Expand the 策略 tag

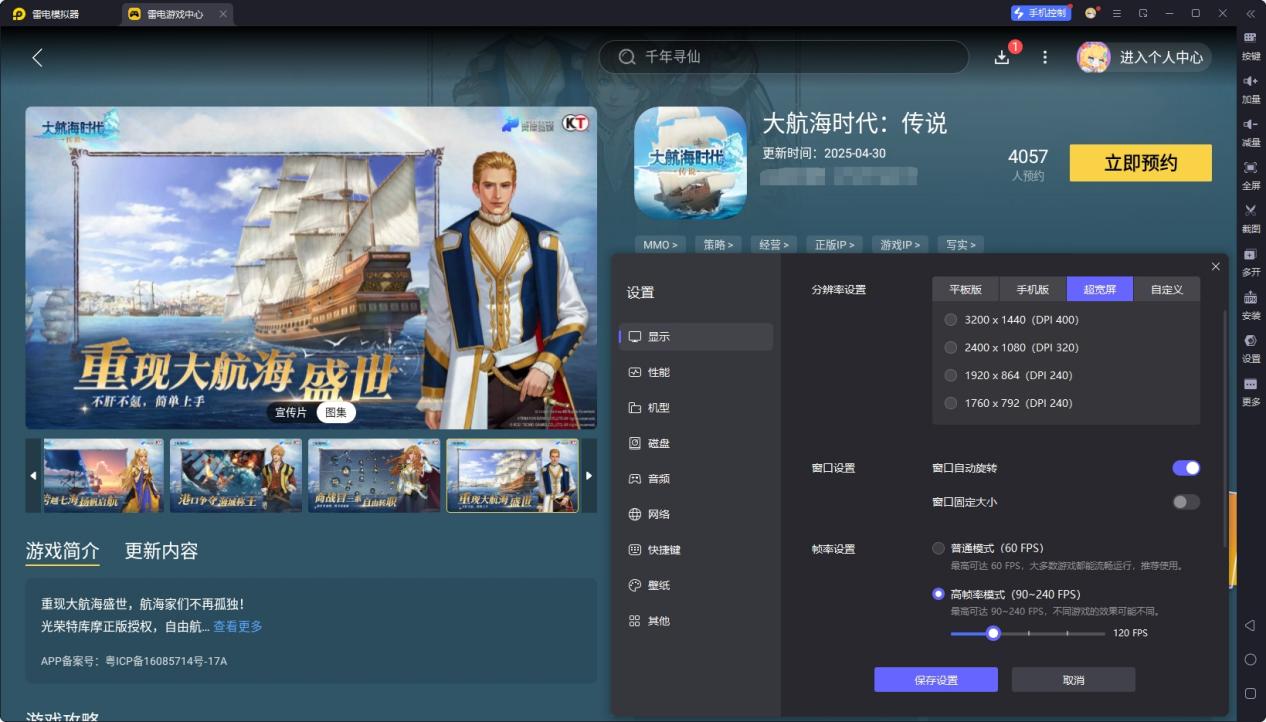718,244
